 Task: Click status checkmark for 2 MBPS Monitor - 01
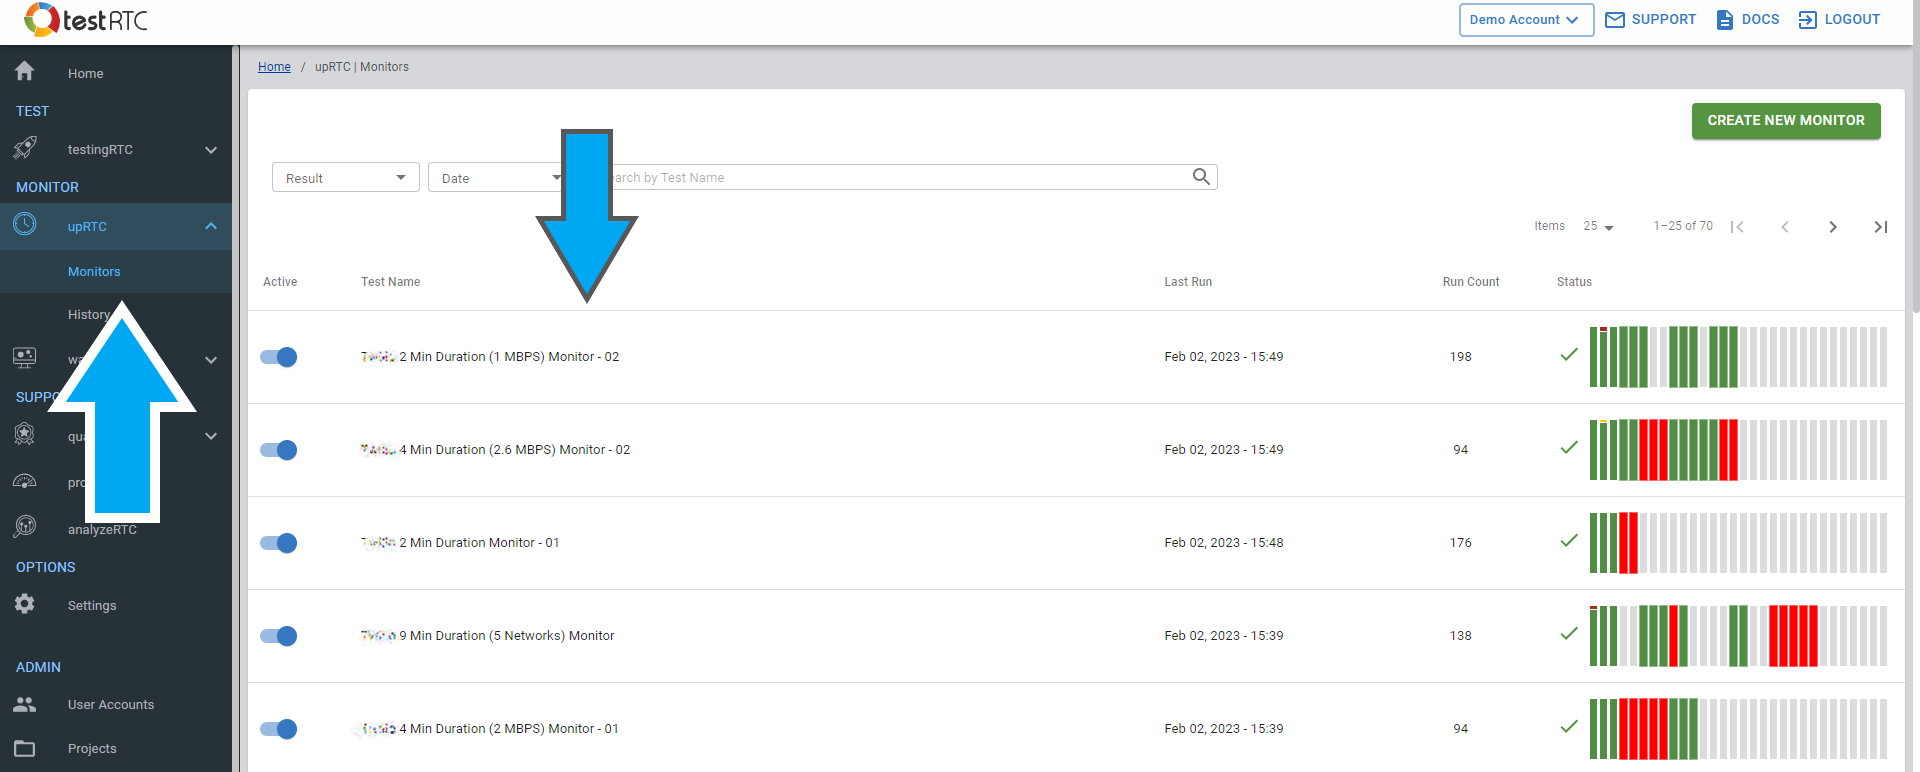(x=1569, y=727)
